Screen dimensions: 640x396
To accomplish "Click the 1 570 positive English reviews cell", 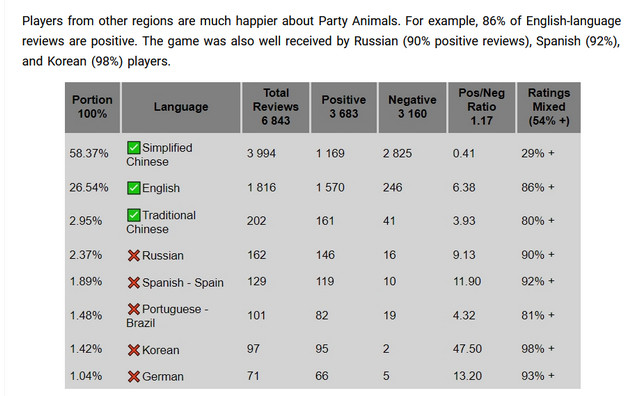I will click(x=330, y=187).
